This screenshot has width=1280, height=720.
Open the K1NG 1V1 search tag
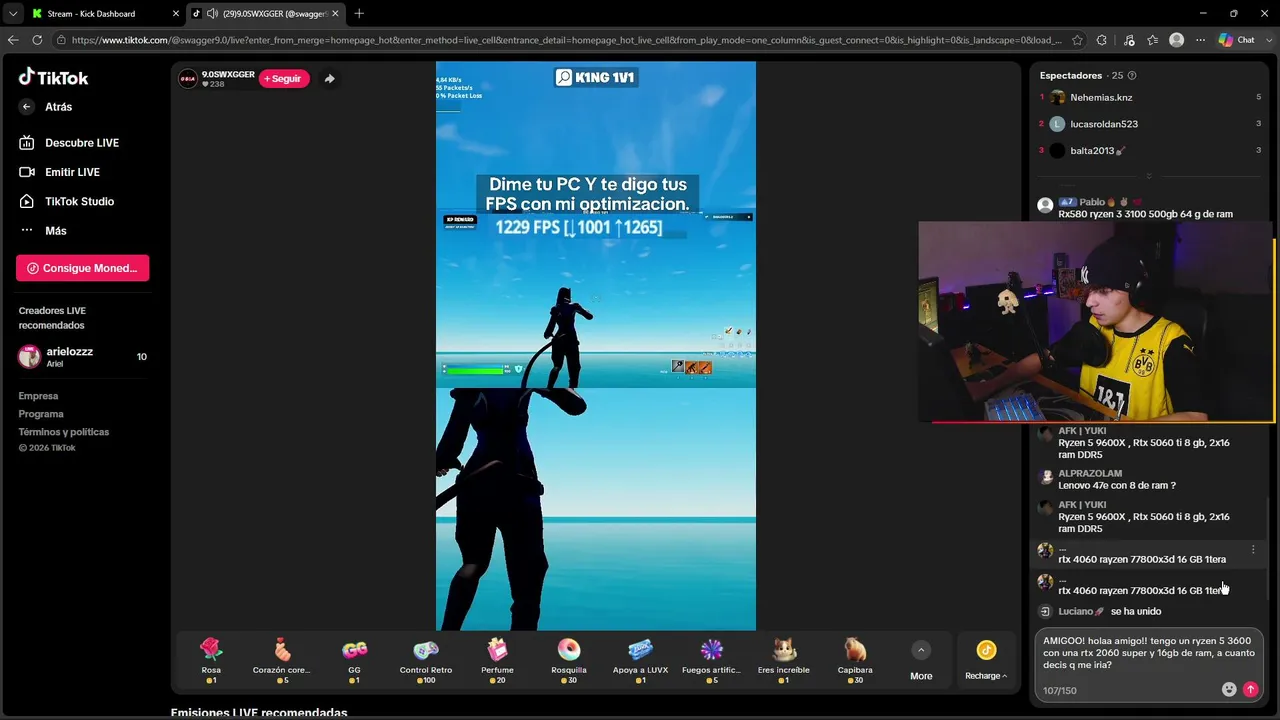point(596,77)
